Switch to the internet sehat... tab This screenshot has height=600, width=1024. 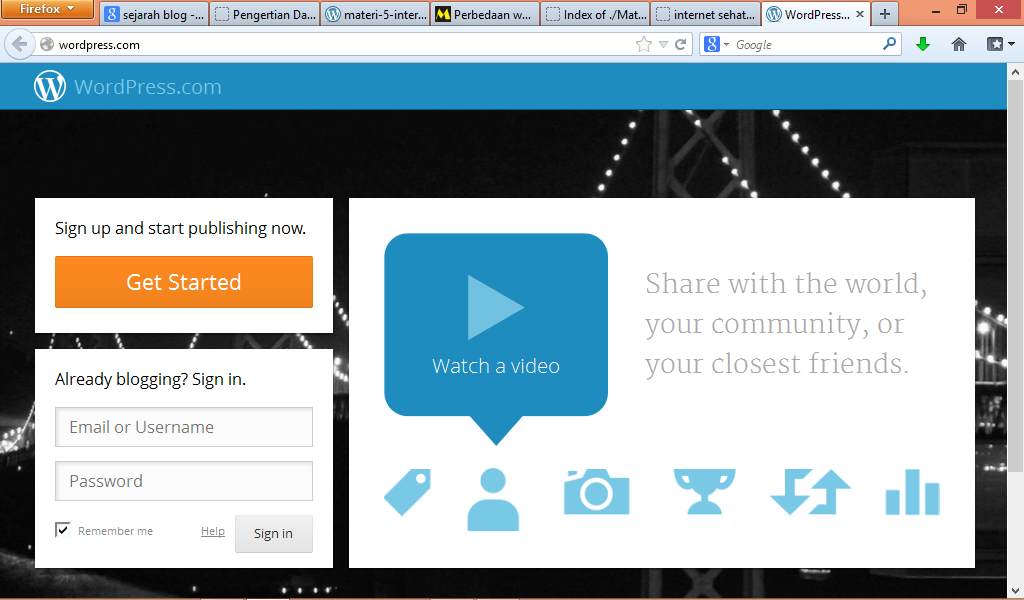706,14
